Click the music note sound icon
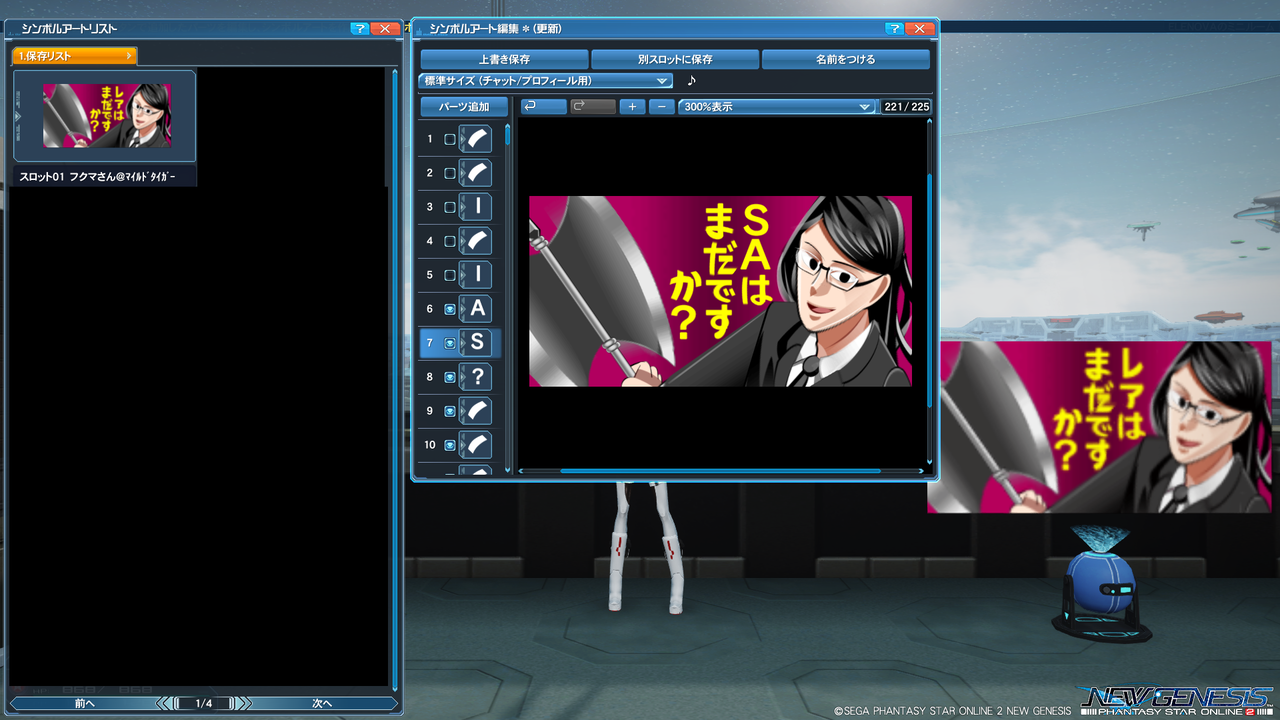The image size is (1280, 720). click(691, 81)
